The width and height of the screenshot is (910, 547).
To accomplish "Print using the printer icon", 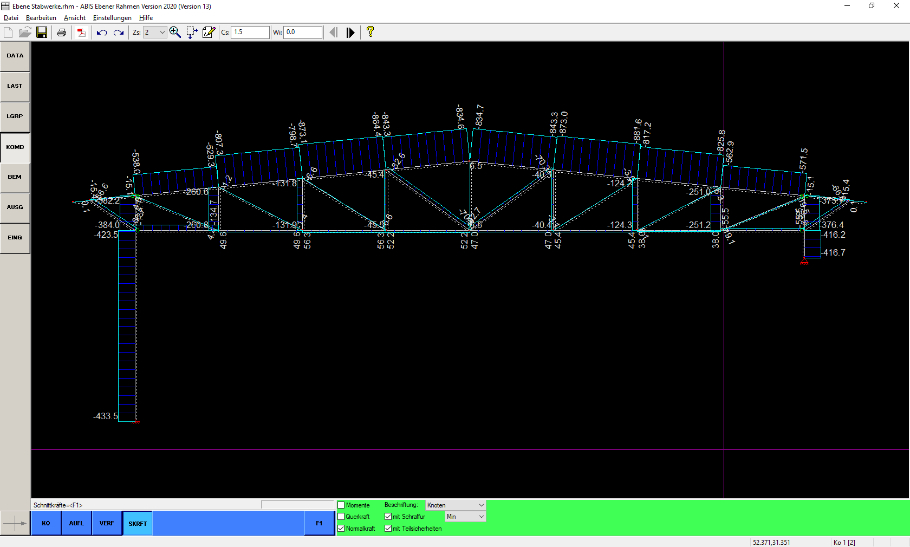I will click(61, 32).
